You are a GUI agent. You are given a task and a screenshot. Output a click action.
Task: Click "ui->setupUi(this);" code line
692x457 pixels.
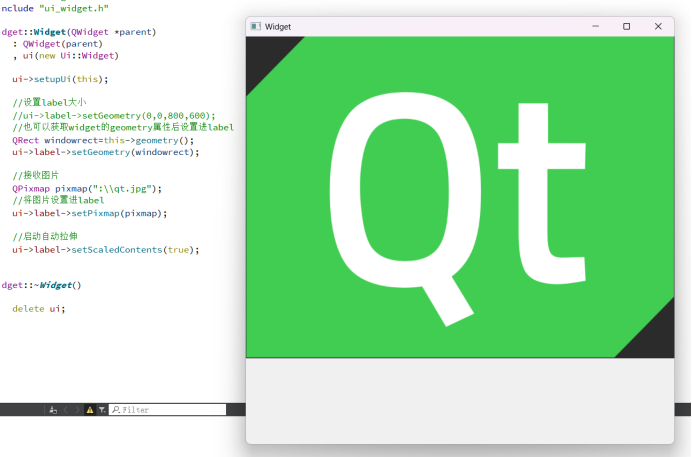(60, 79)
